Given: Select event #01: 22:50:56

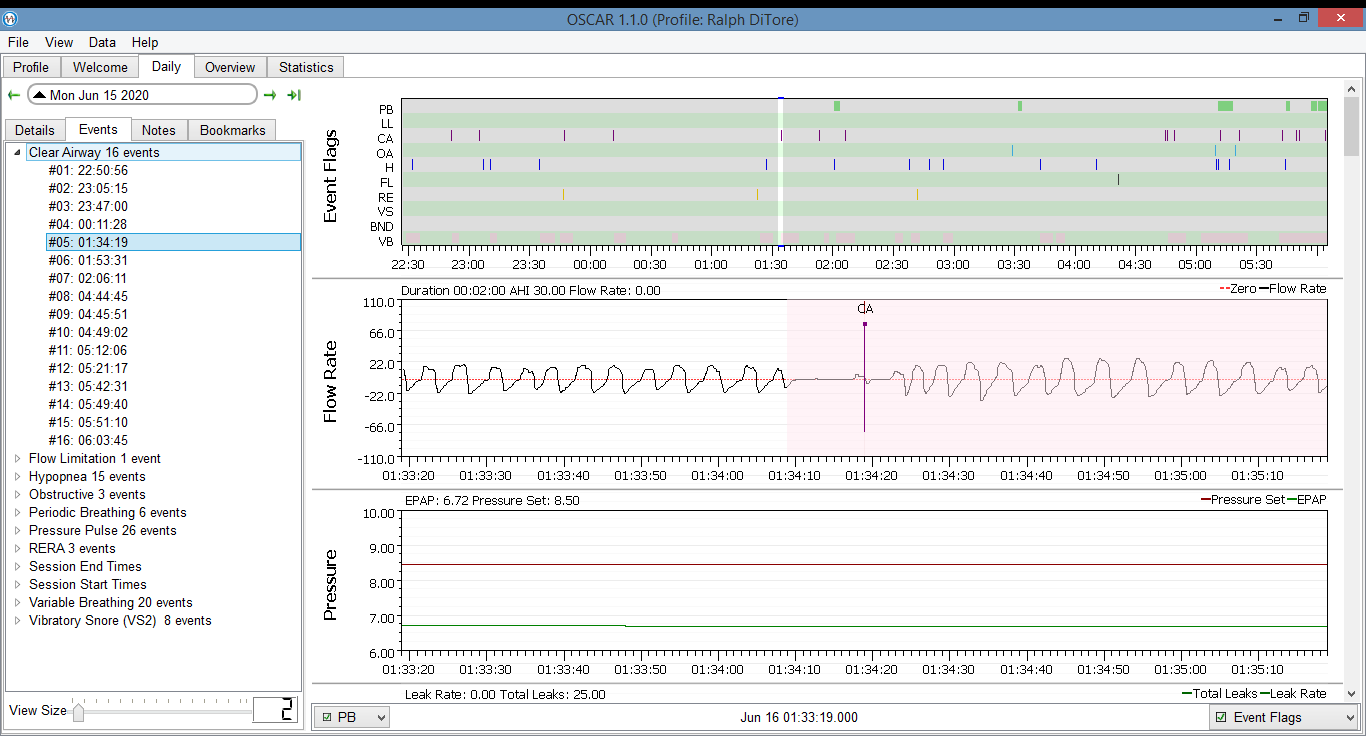Looking at the screenshot, I should [x=88, y=171].
